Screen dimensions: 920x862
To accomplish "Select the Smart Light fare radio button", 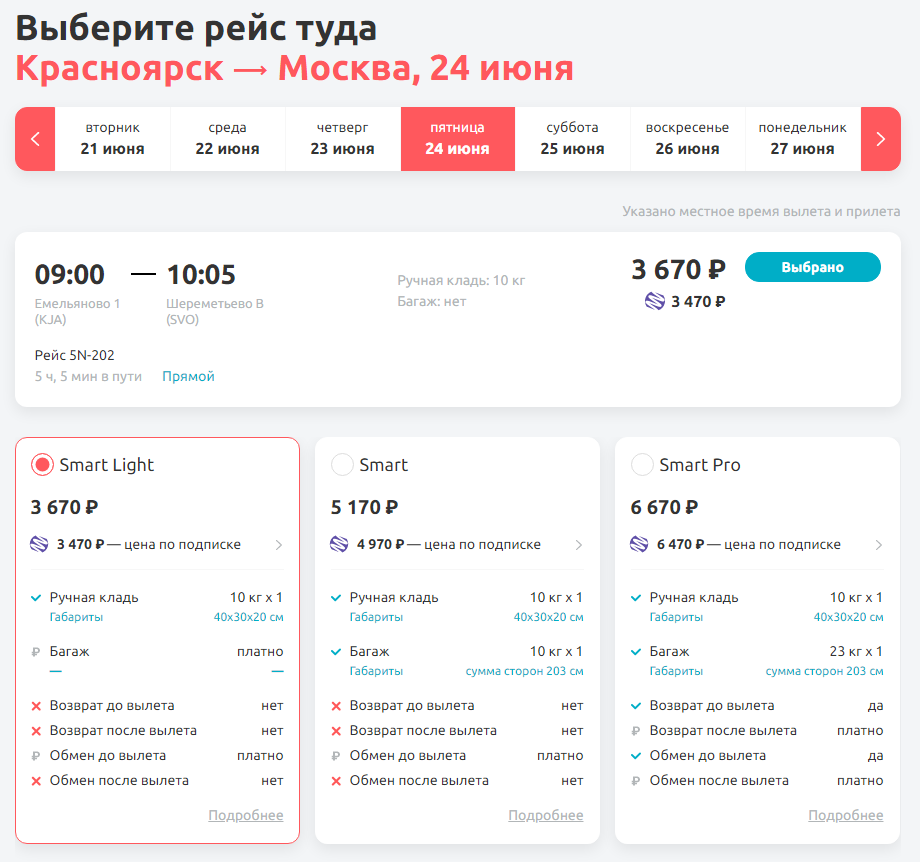I will [42, 465].
